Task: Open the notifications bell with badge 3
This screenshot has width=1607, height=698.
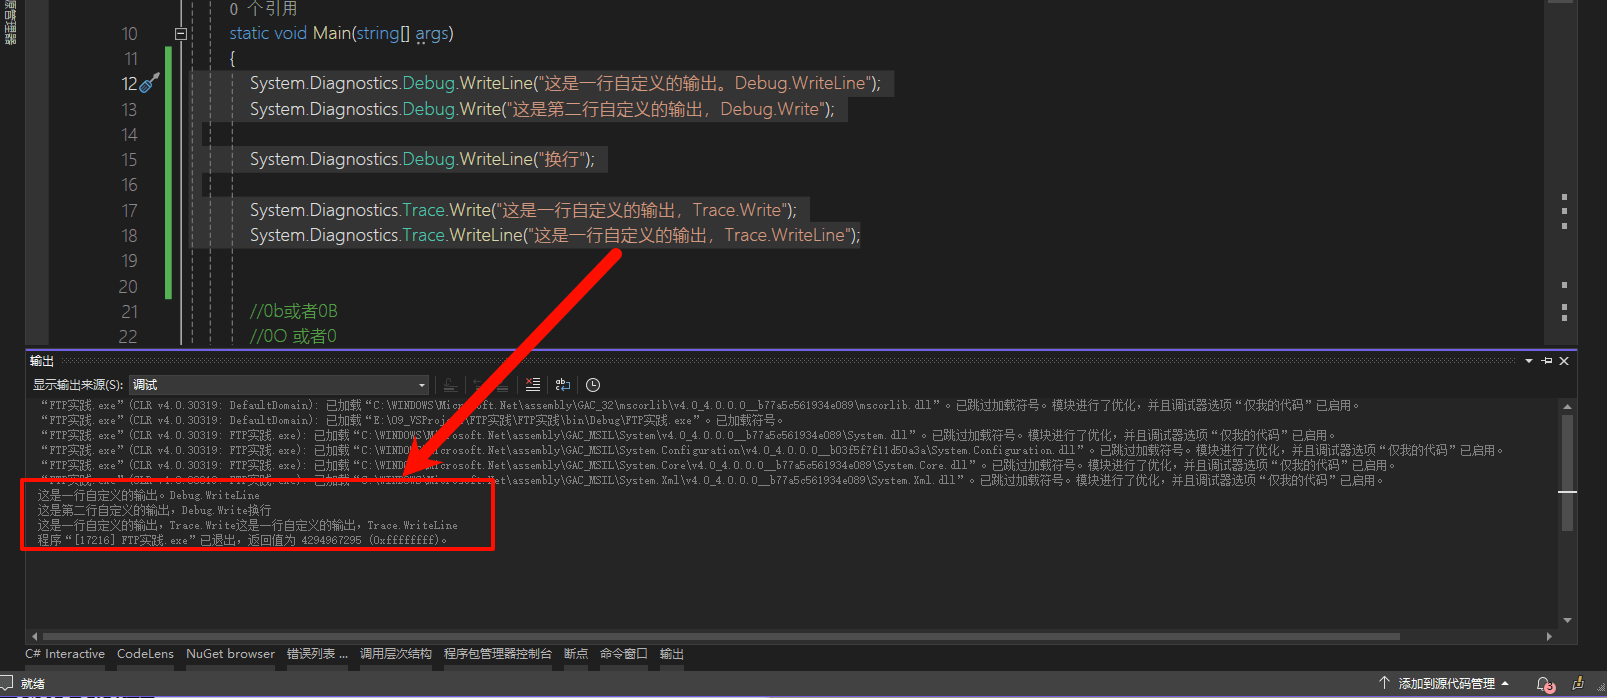Action: pyautogui.click(x=1544, y=685)
